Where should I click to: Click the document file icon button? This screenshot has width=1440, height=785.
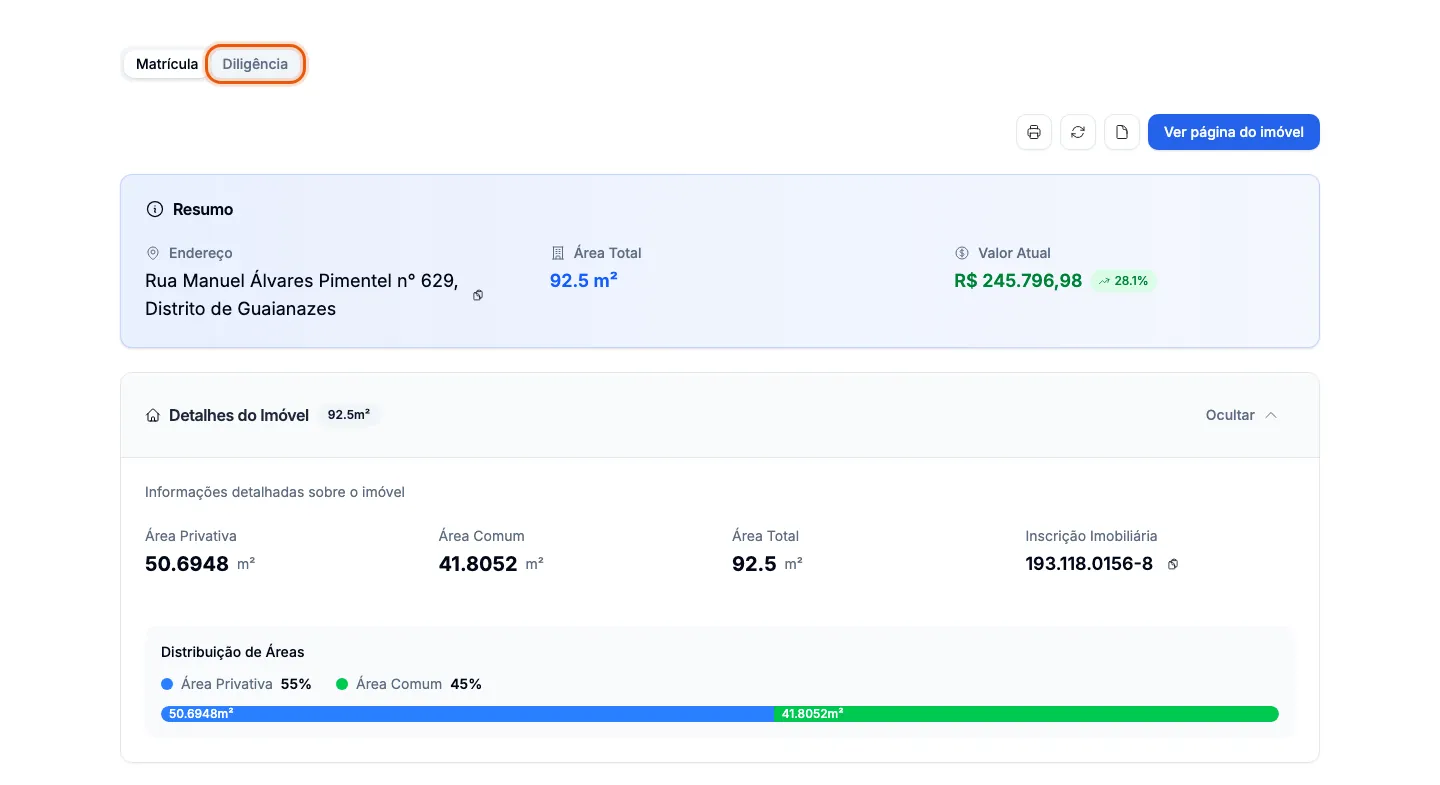point(1122,132)
